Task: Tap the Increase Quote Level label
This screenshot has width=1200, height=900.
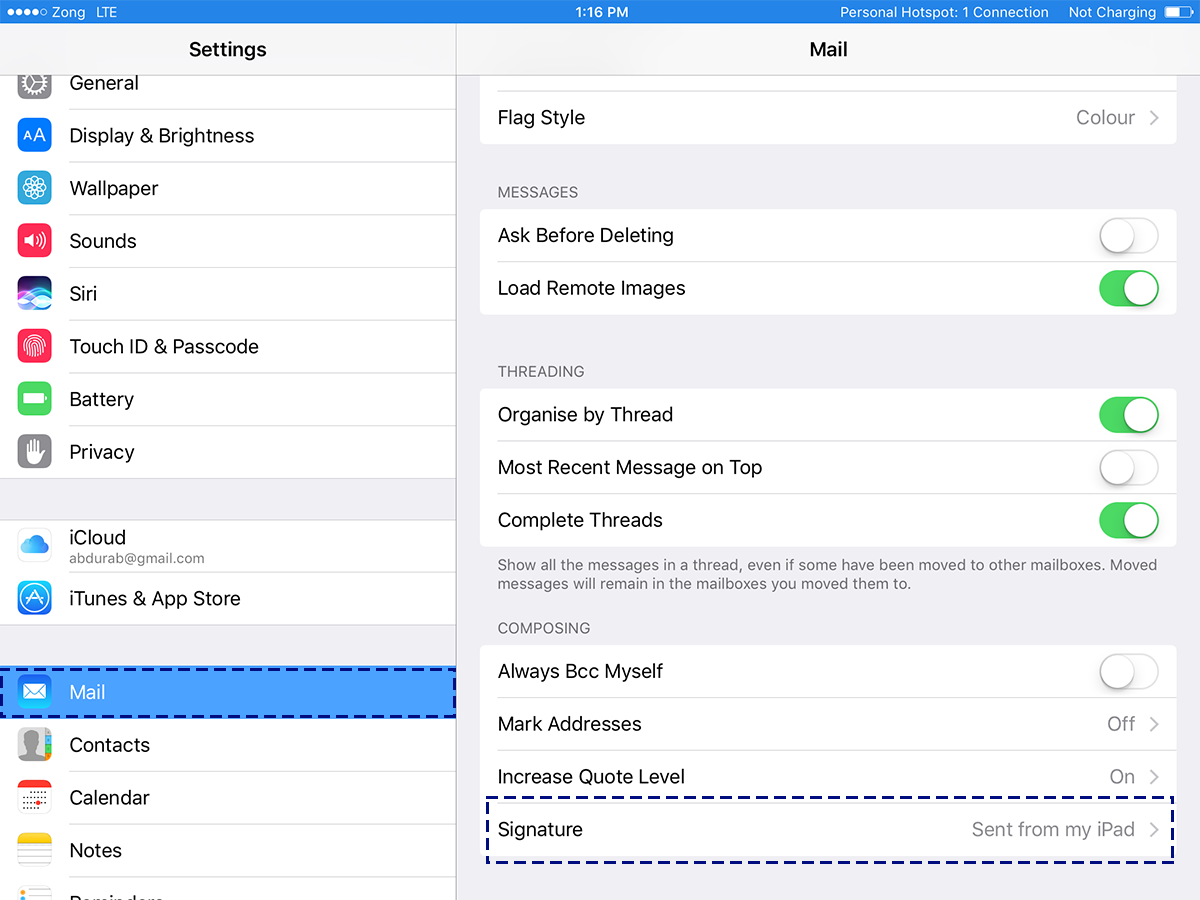Action: [591, 777]
